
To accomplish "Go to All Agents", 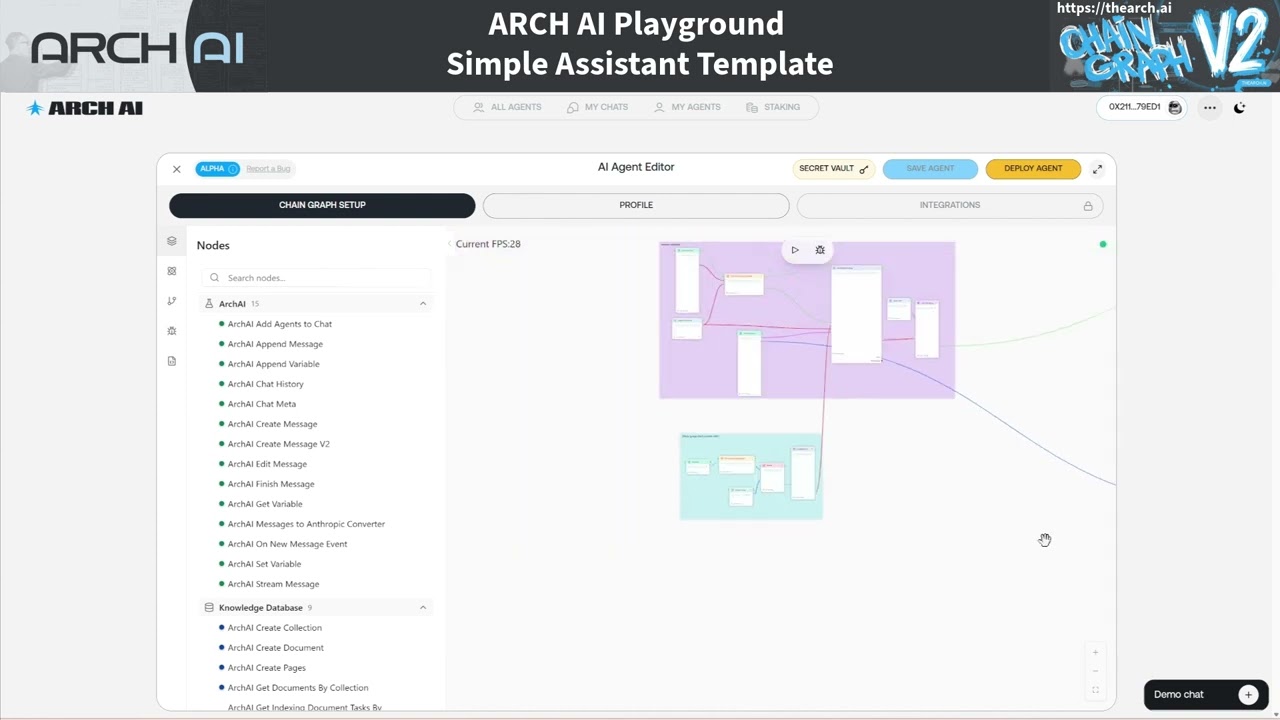I will coord(507,107).
